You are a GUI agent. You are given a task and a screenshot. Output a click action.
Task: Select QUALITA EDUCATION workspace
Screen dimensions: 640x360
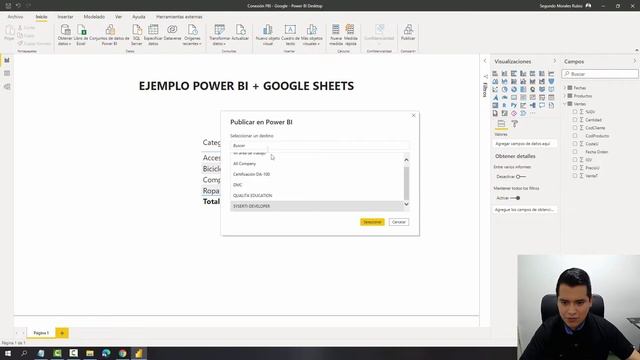pos(317,196)
